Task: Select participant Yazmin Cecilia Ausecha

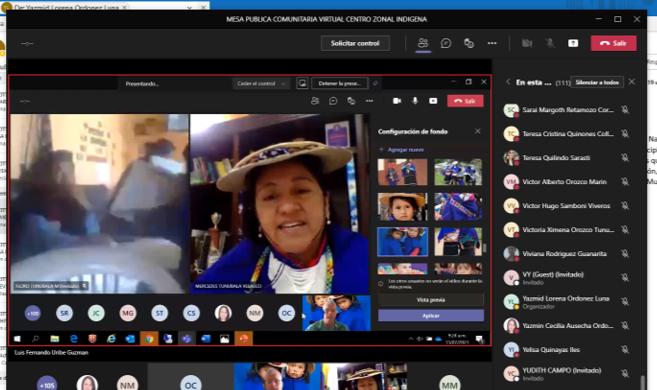Action: (568, 325)
